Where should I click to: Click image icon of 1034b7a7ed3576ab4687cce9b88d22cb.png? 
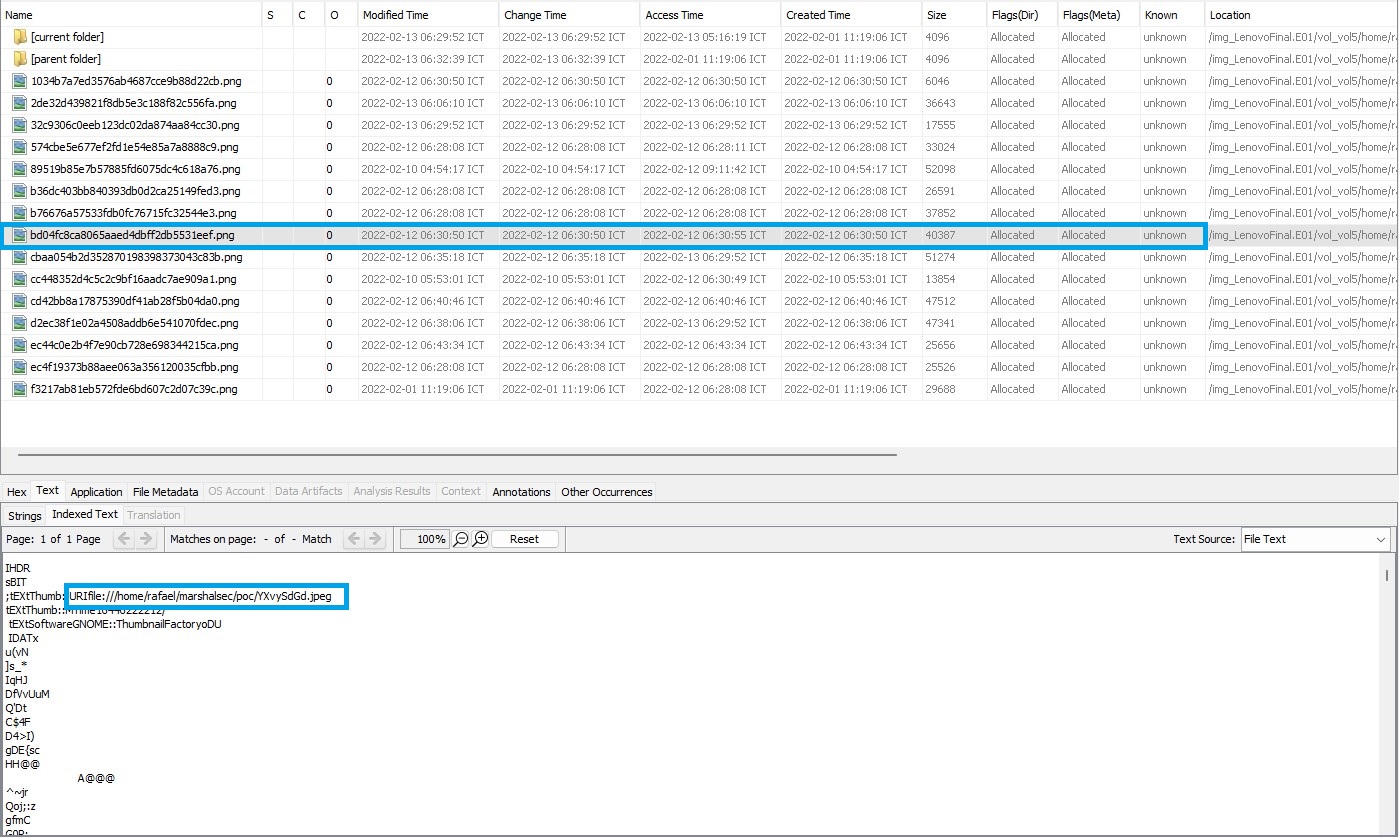19,81
